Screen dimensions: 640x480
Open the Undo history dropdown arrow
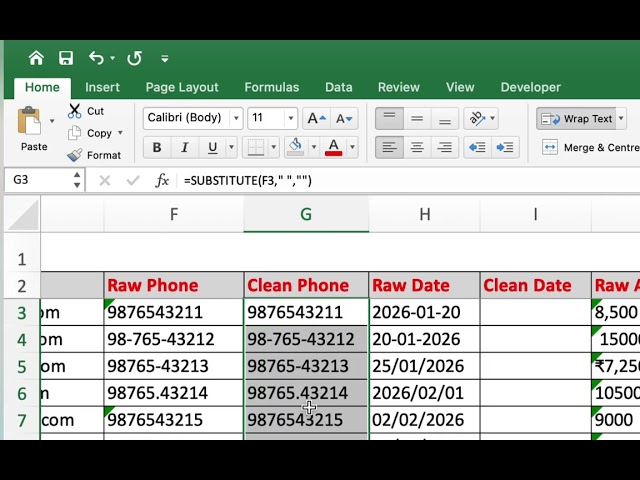[112, 58]
